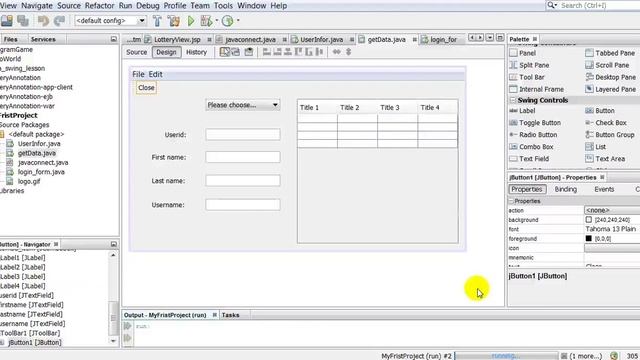This screenshot has height=360, width=640.
Task: Select login_form.java in project tree
Action: coord(41,172)
